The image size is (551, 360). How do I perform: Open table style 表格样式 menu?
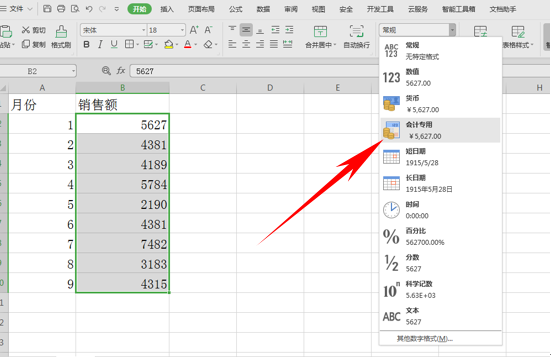[518, 37]
